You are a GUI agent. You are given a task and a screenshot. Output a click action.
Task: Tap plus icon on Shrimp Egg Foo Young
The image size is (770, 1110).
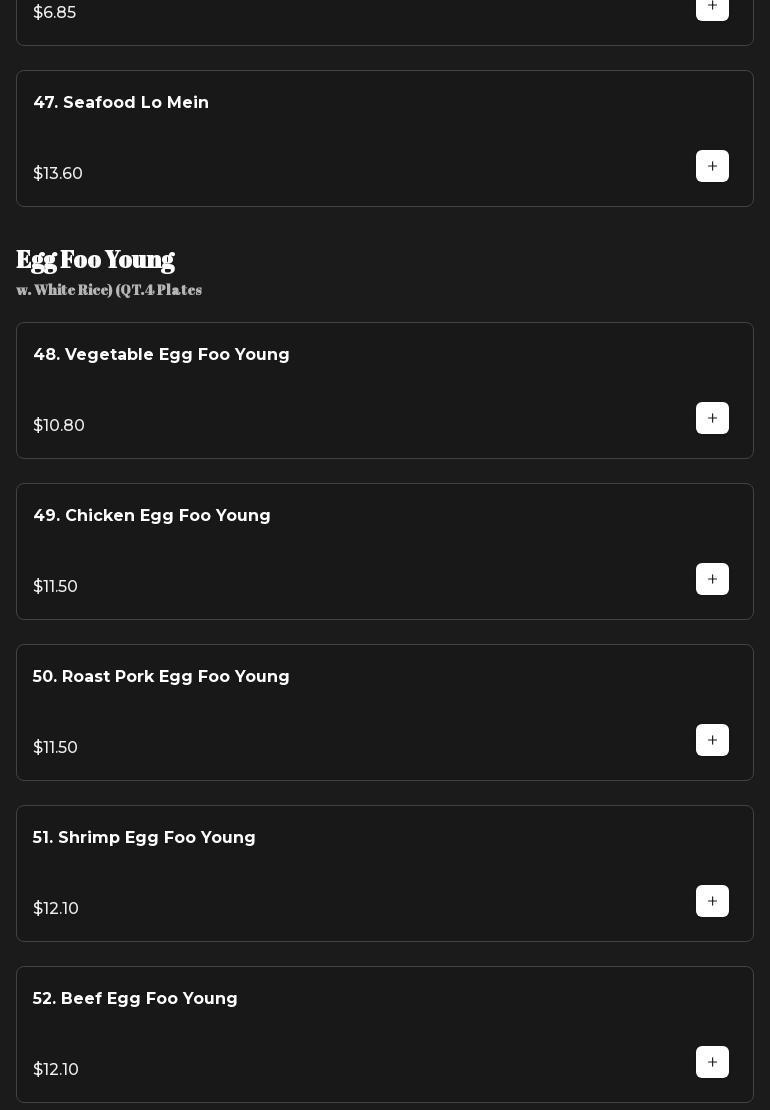pyautogui.click(x=712, y=901)
